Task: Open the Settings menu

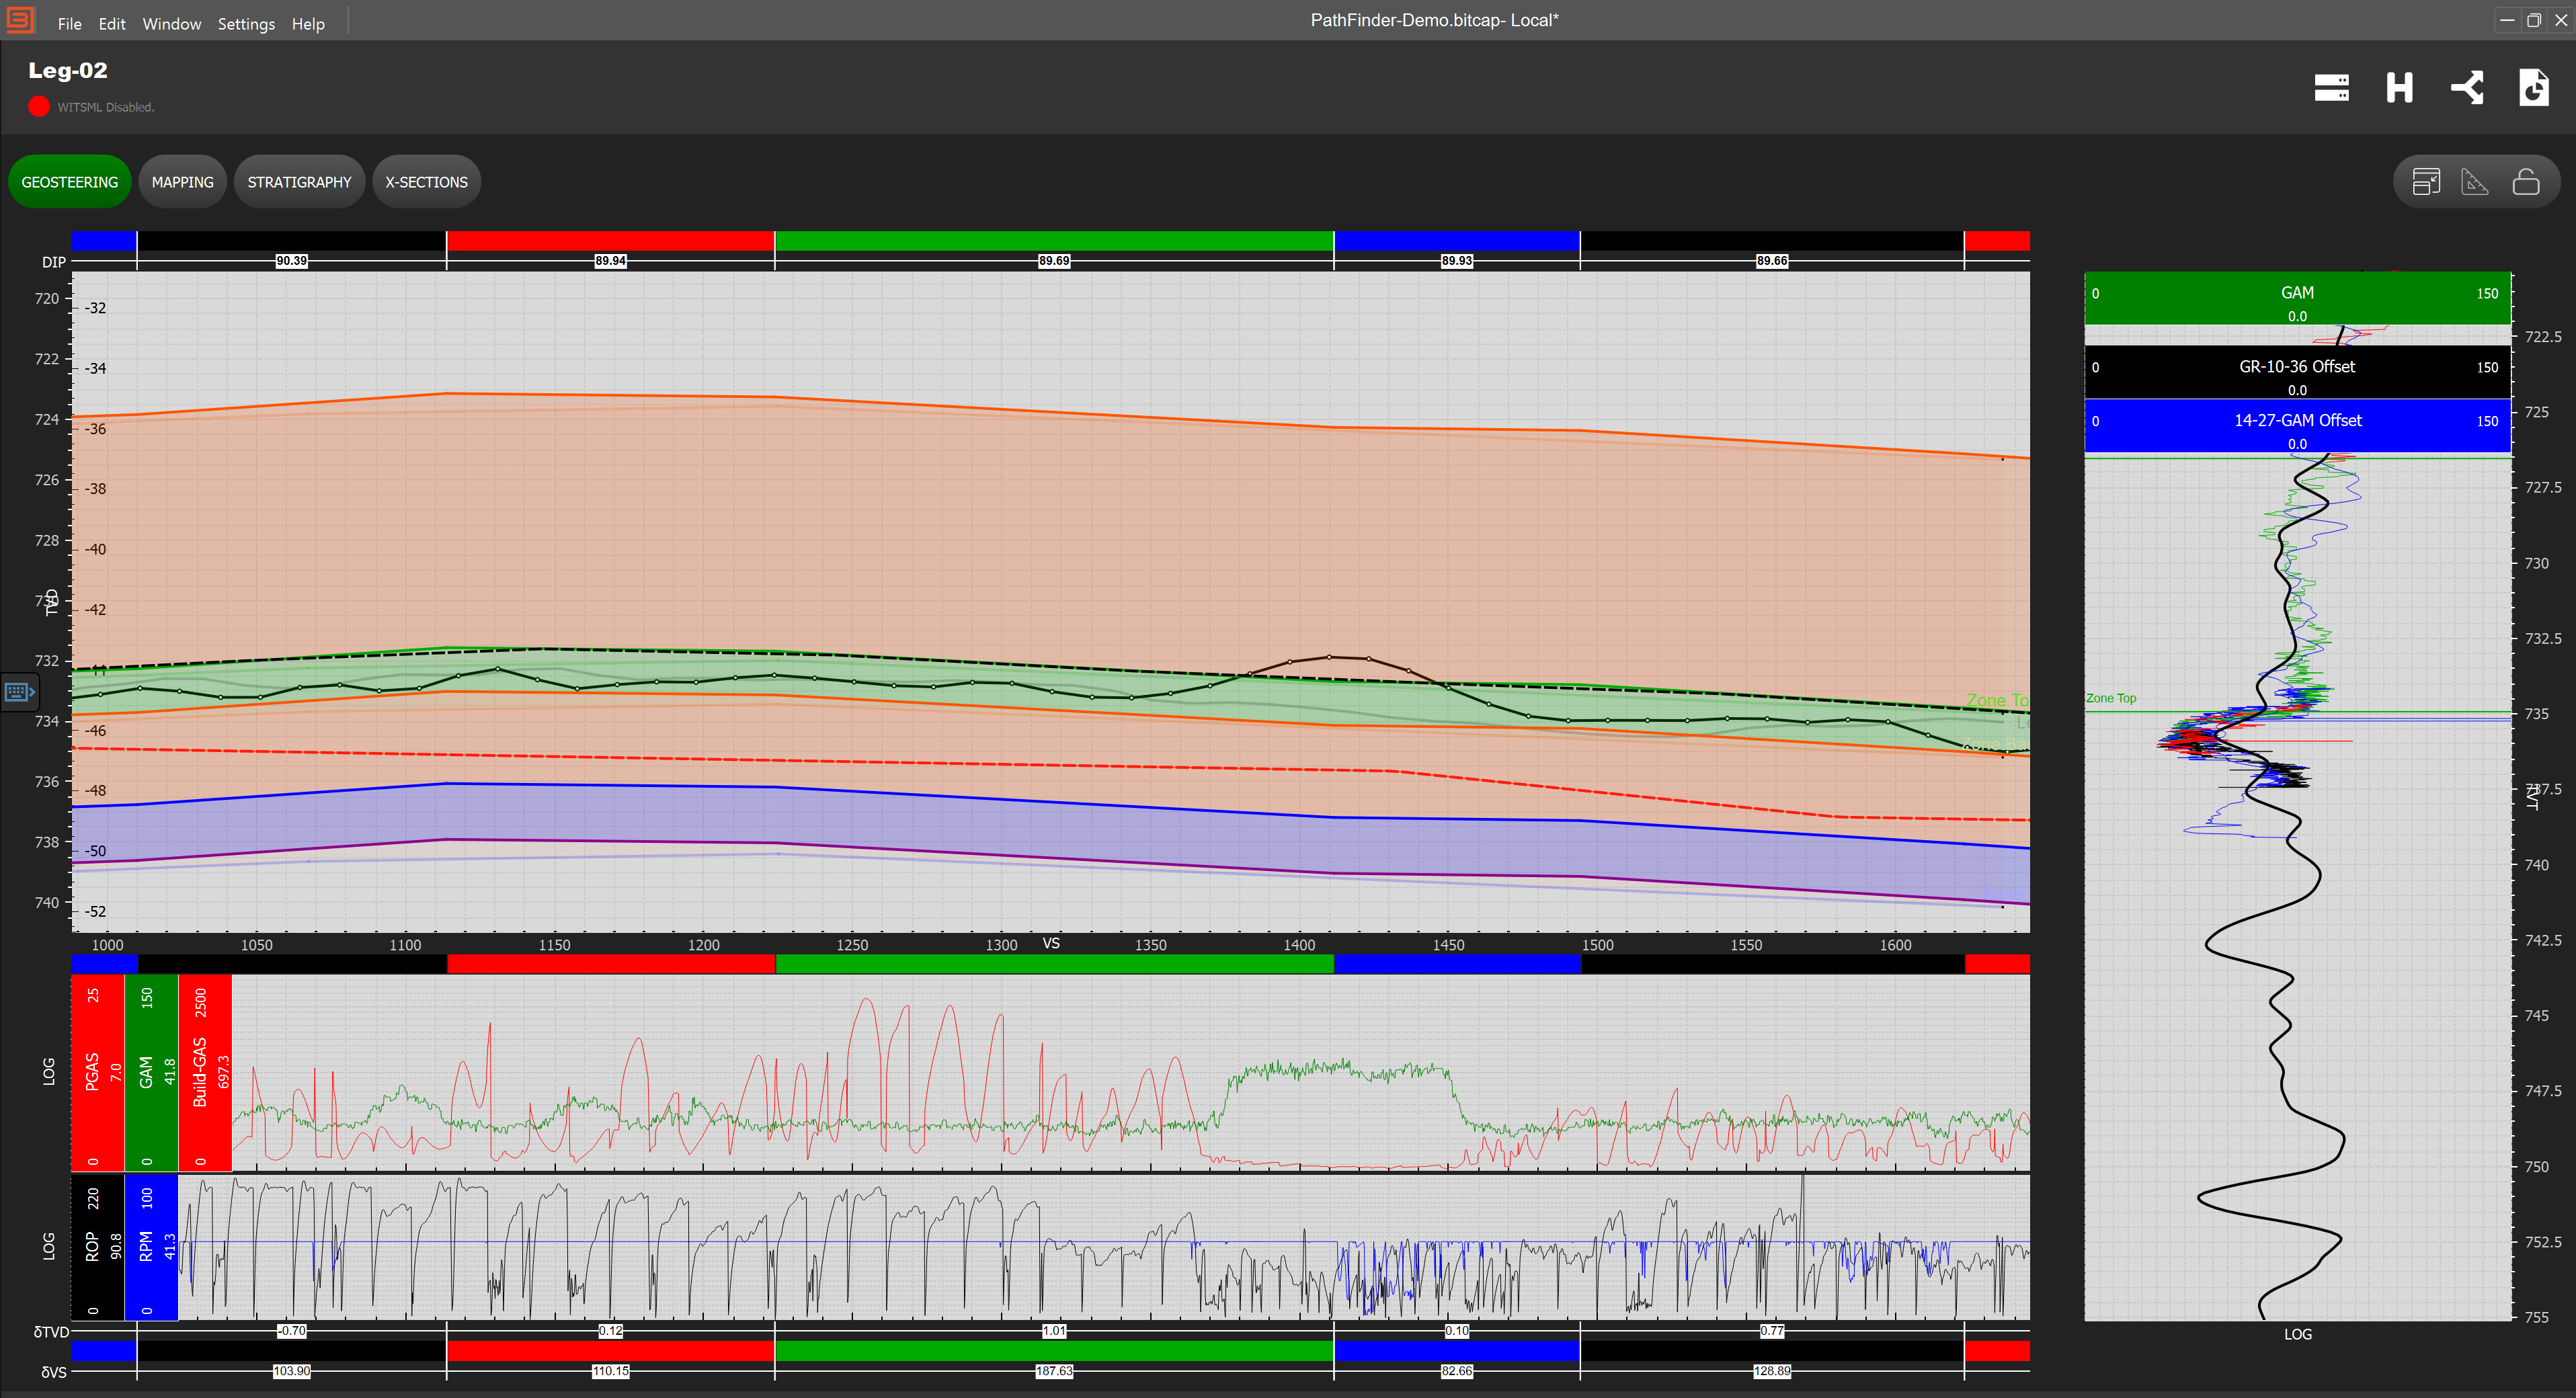Action: (246, 24)
